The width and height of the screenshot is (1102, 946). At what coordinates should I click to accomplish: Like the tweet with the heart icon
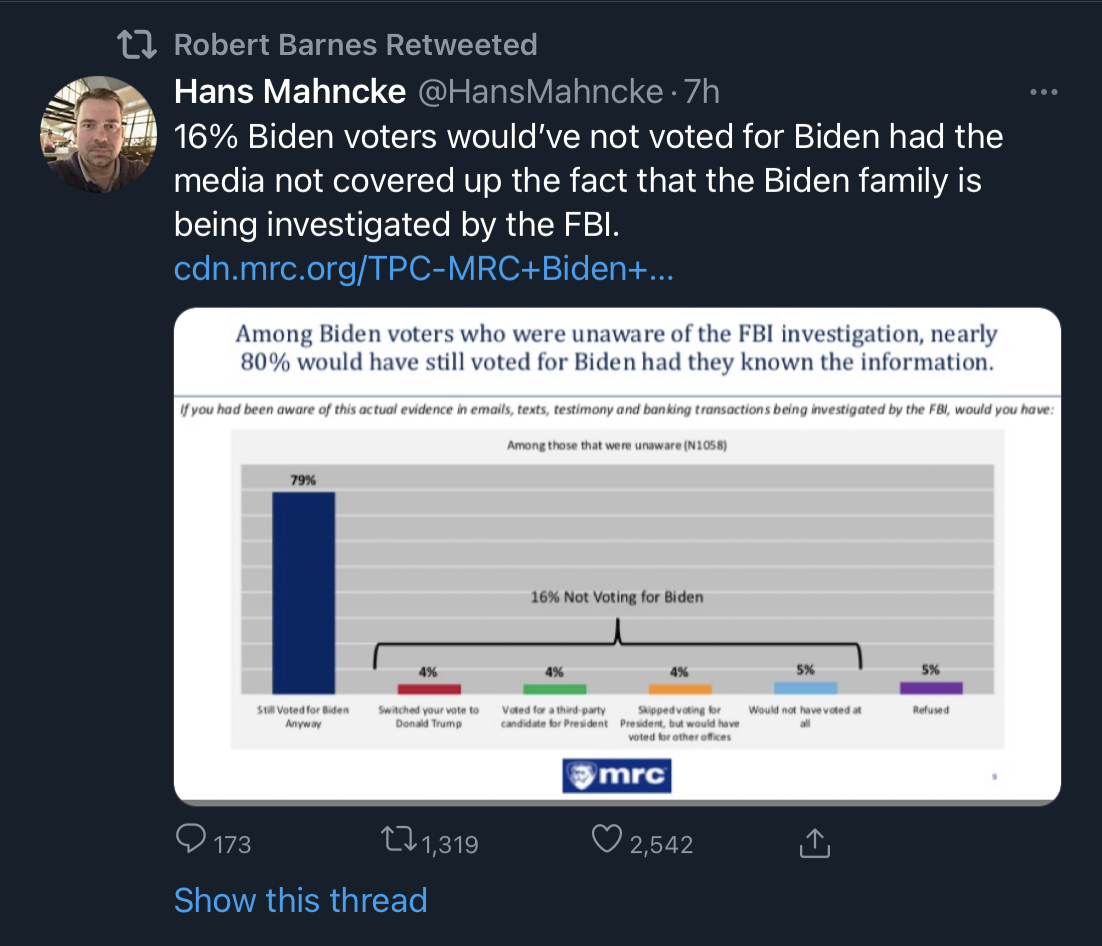click(607, 838)
